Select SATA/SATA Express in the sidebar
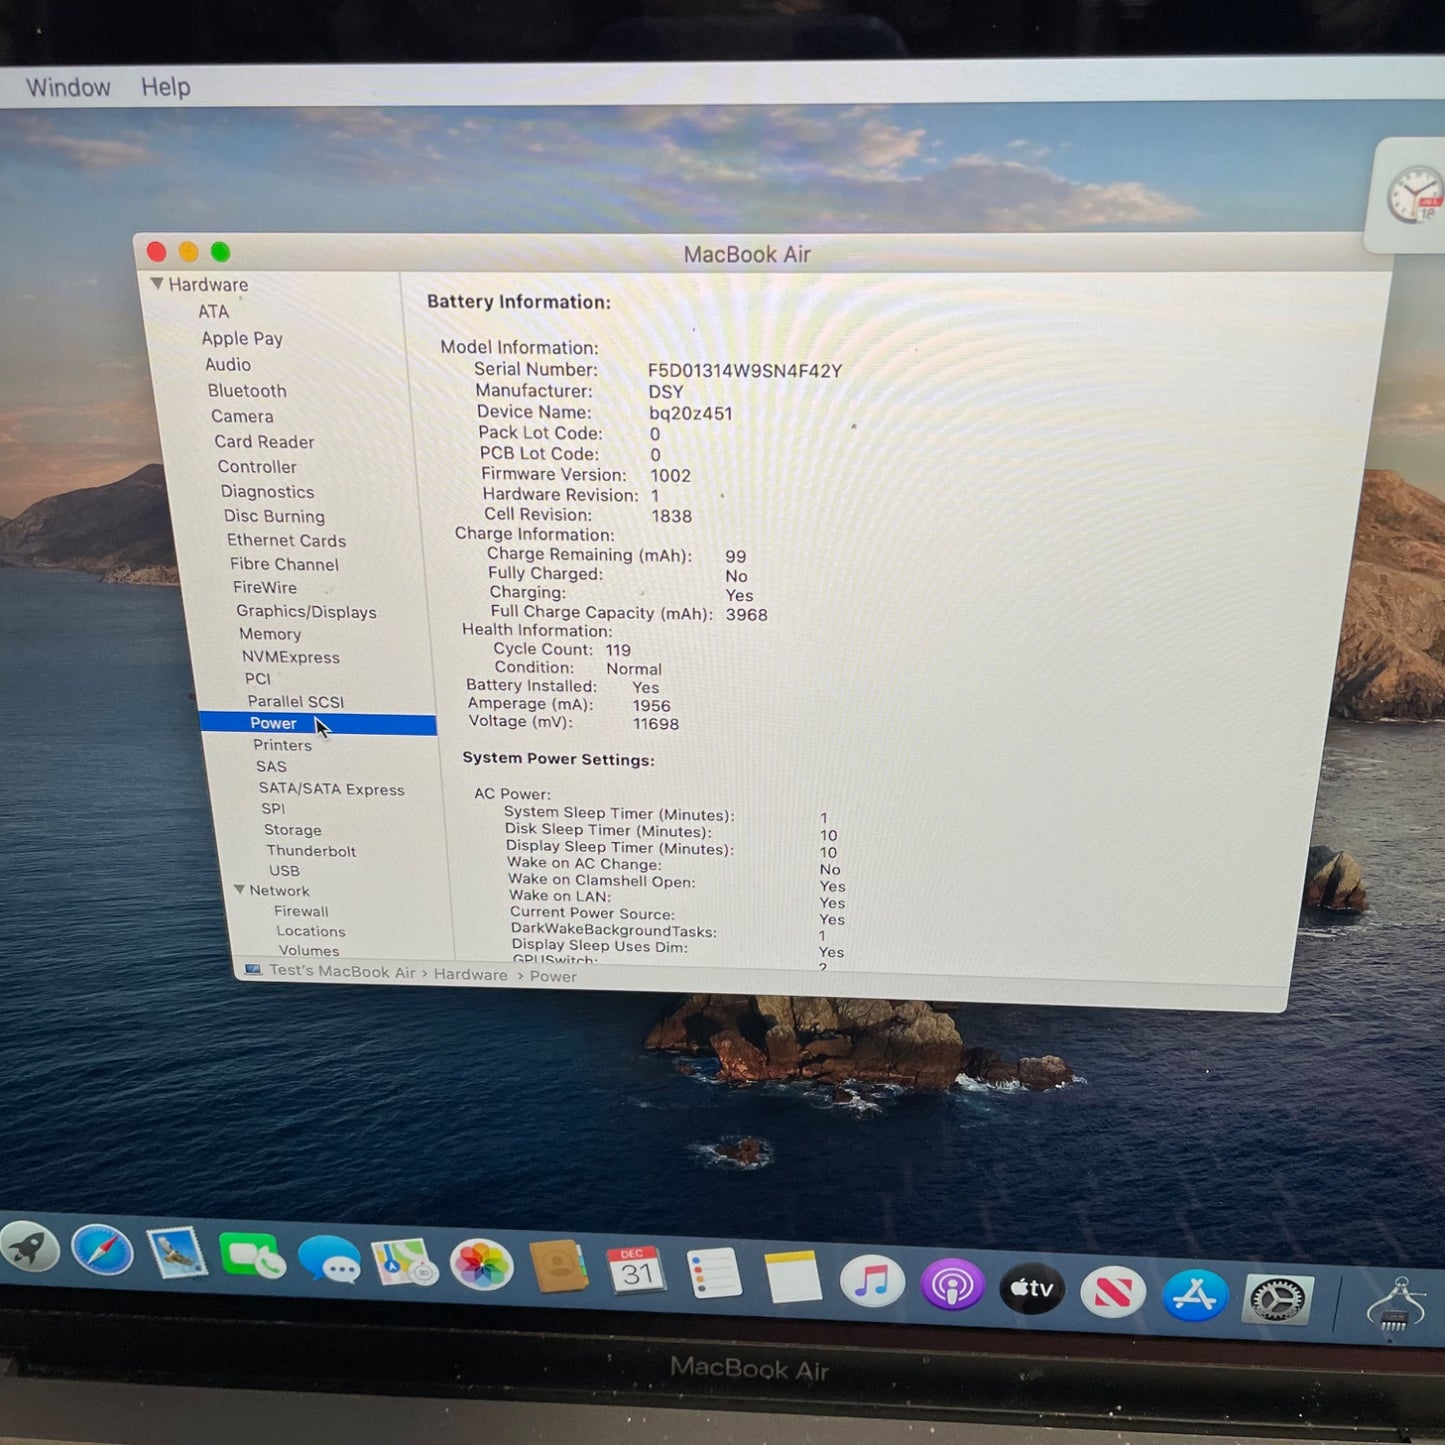1445x1445 pixels. click(x=332, y=789)
